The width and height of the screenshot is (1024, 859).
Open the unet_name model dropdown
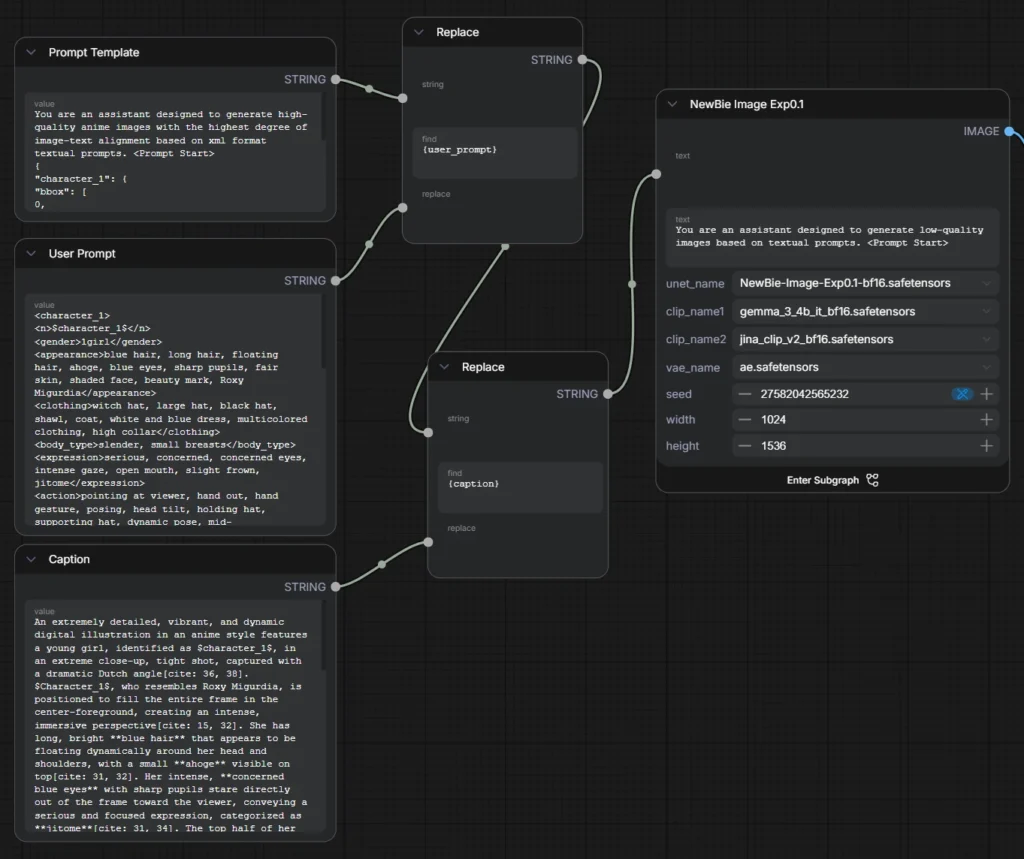pos(864,283)
